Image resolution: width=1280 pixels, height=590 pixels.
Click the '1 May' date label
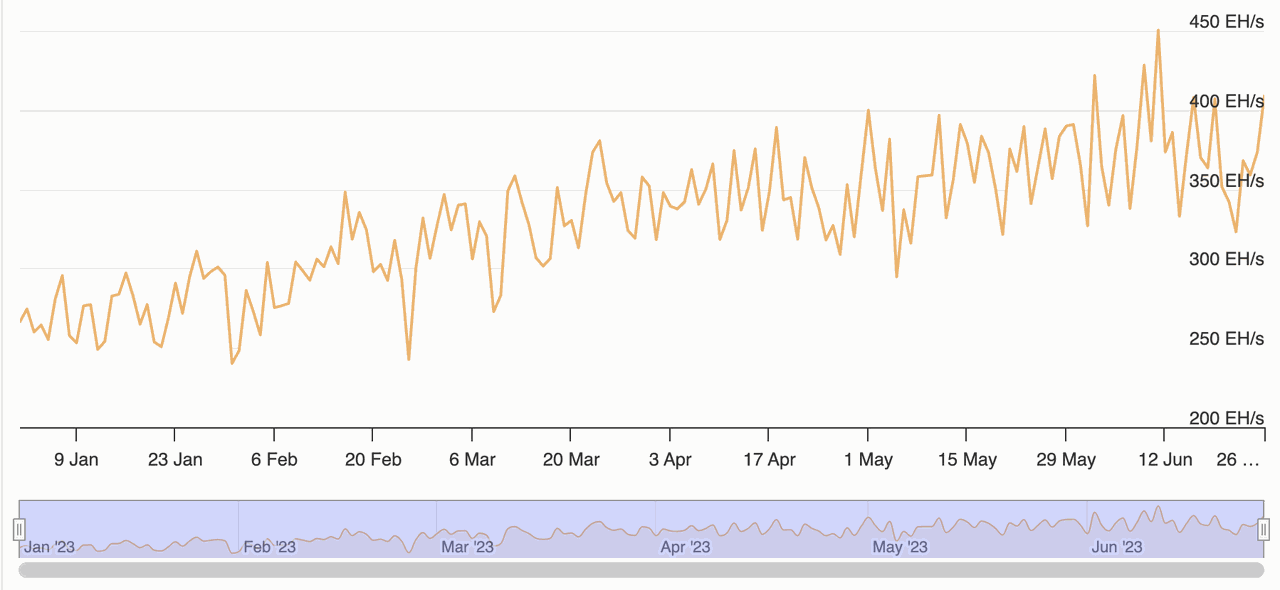pyautogui.click(x=869, y=459)
